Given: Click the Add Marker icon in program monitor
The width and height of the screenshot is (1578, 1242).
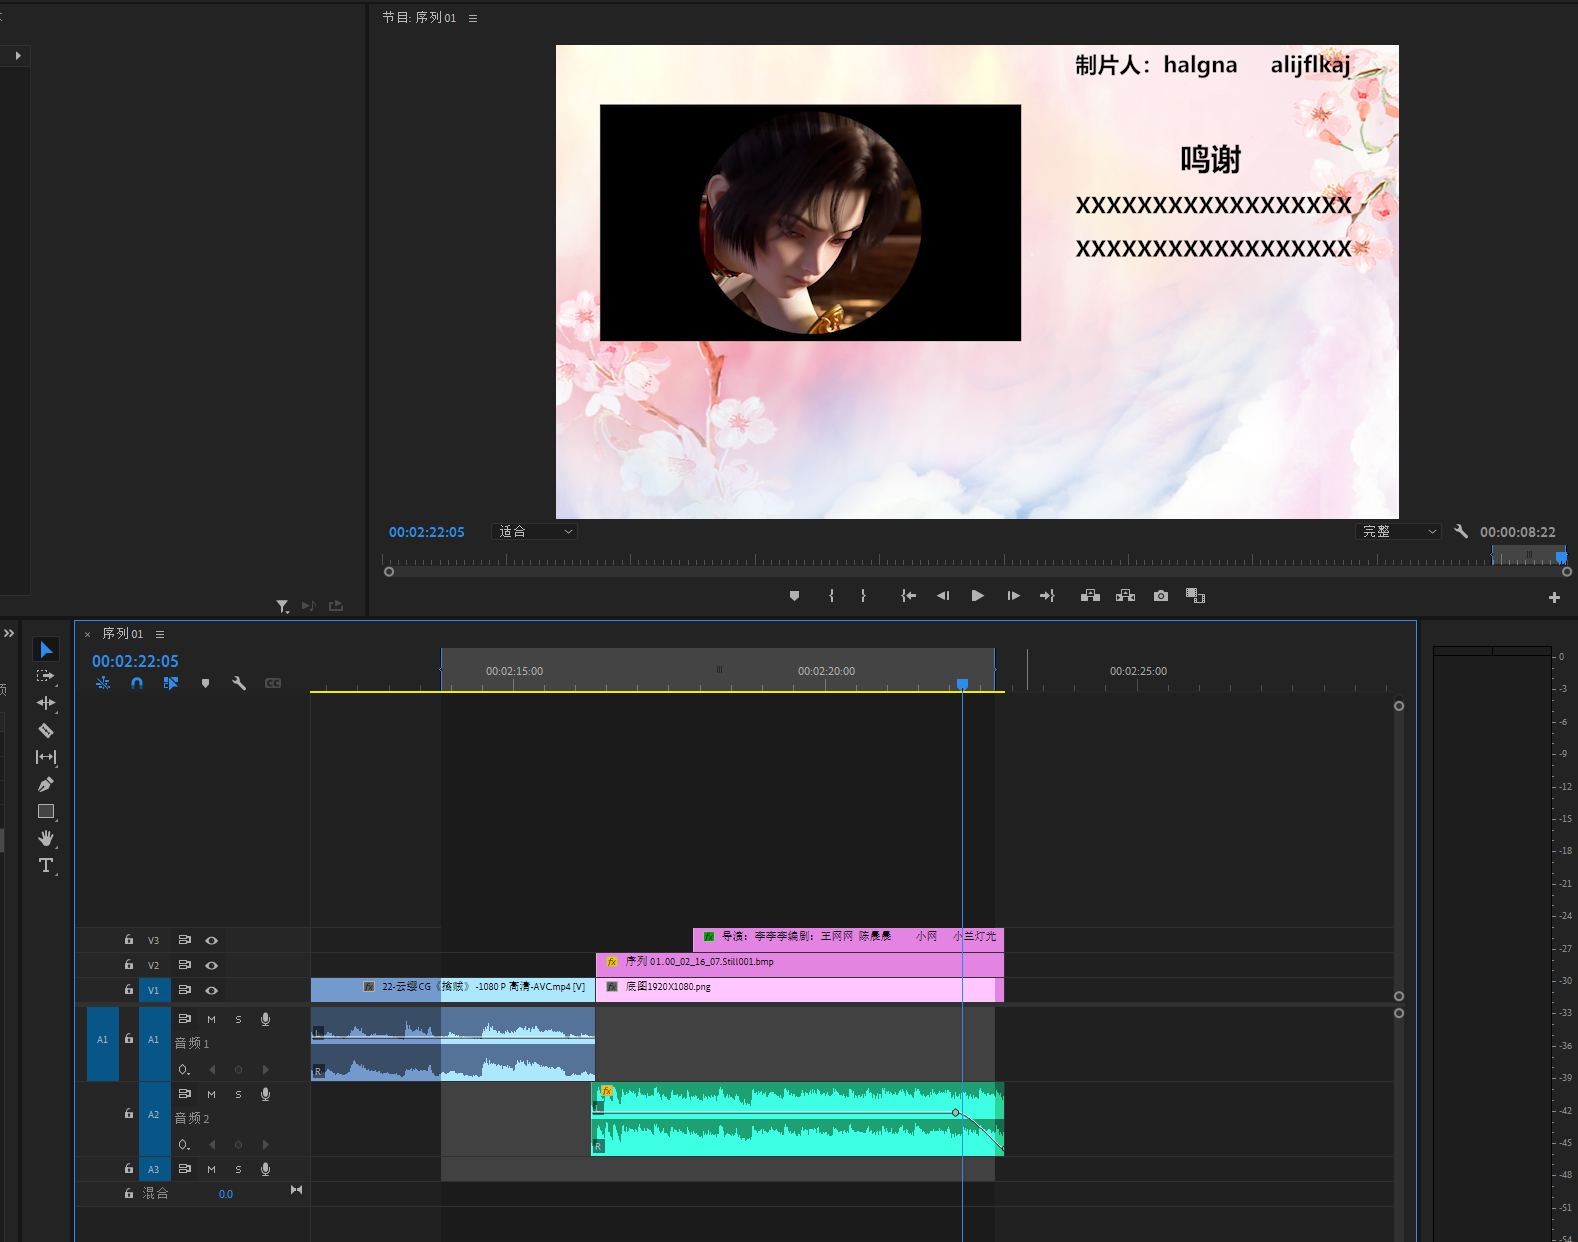Looking at the screenshot, I should click(794, 596).
